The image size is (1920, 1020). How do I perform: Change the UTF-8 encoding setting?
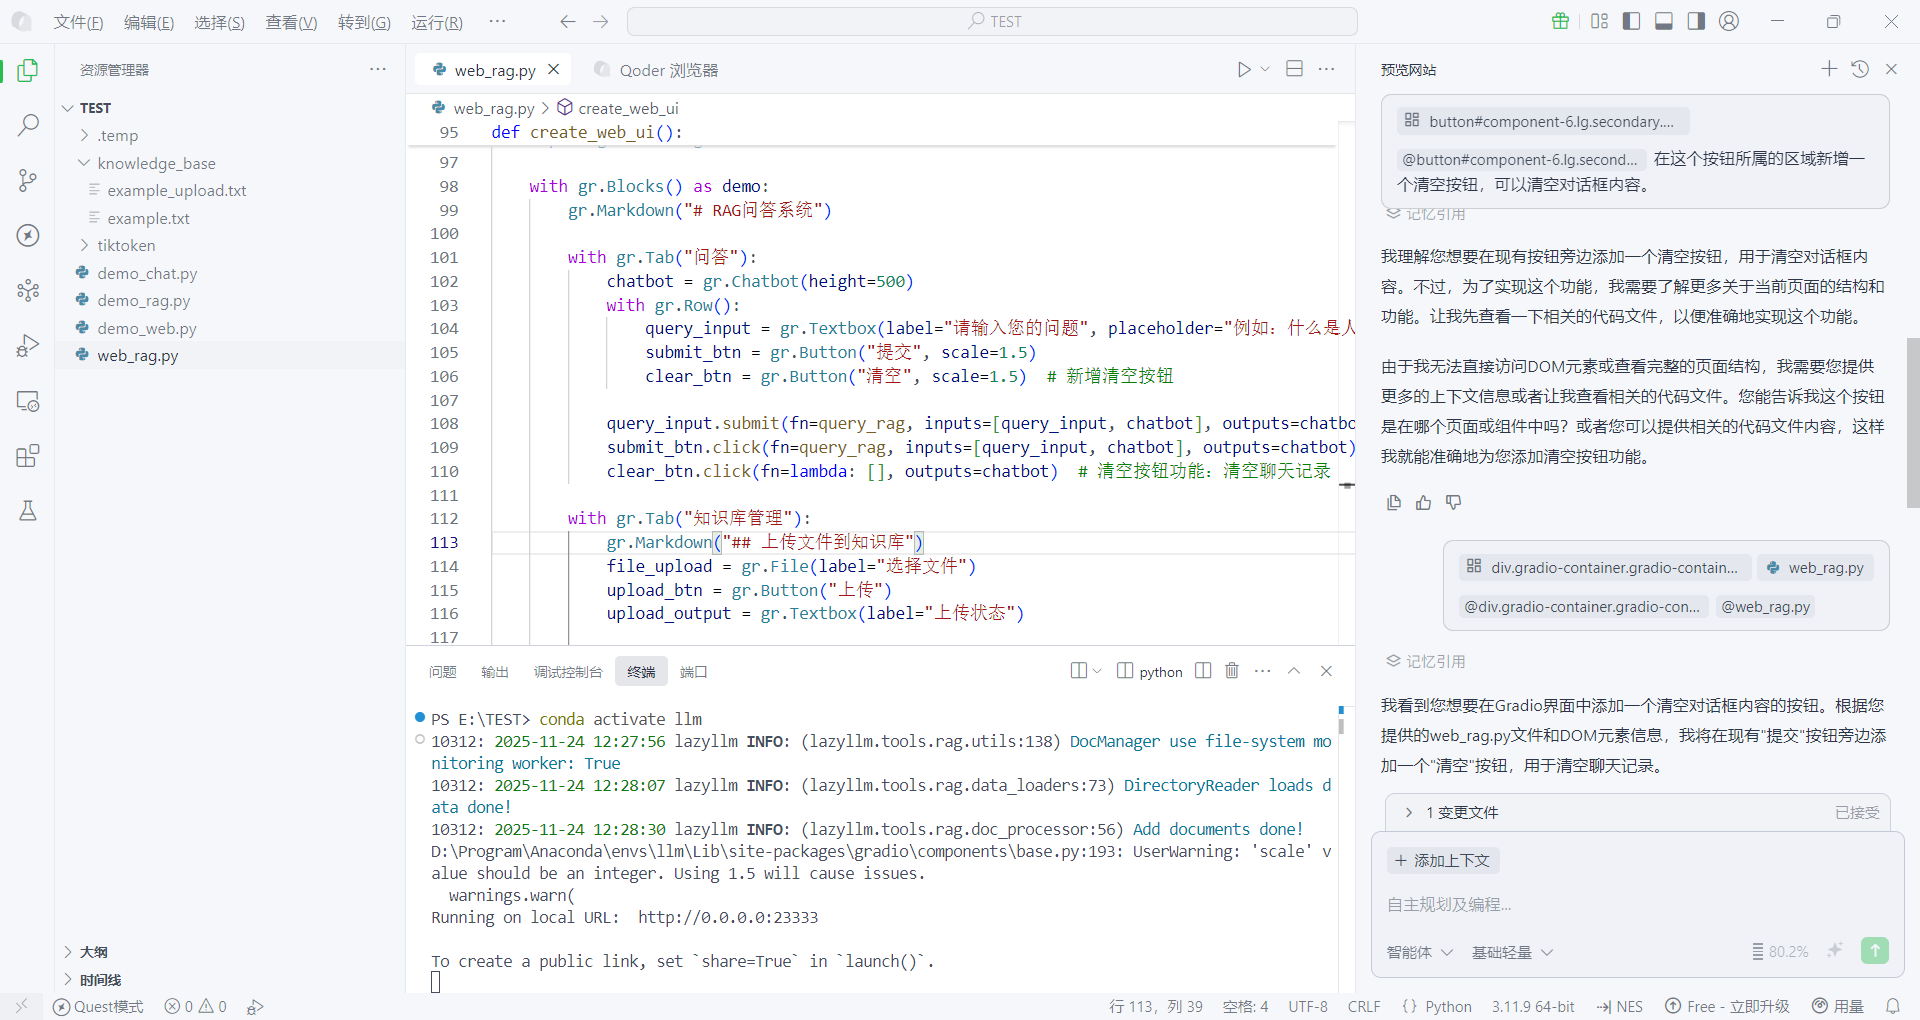(1308, 1006)
